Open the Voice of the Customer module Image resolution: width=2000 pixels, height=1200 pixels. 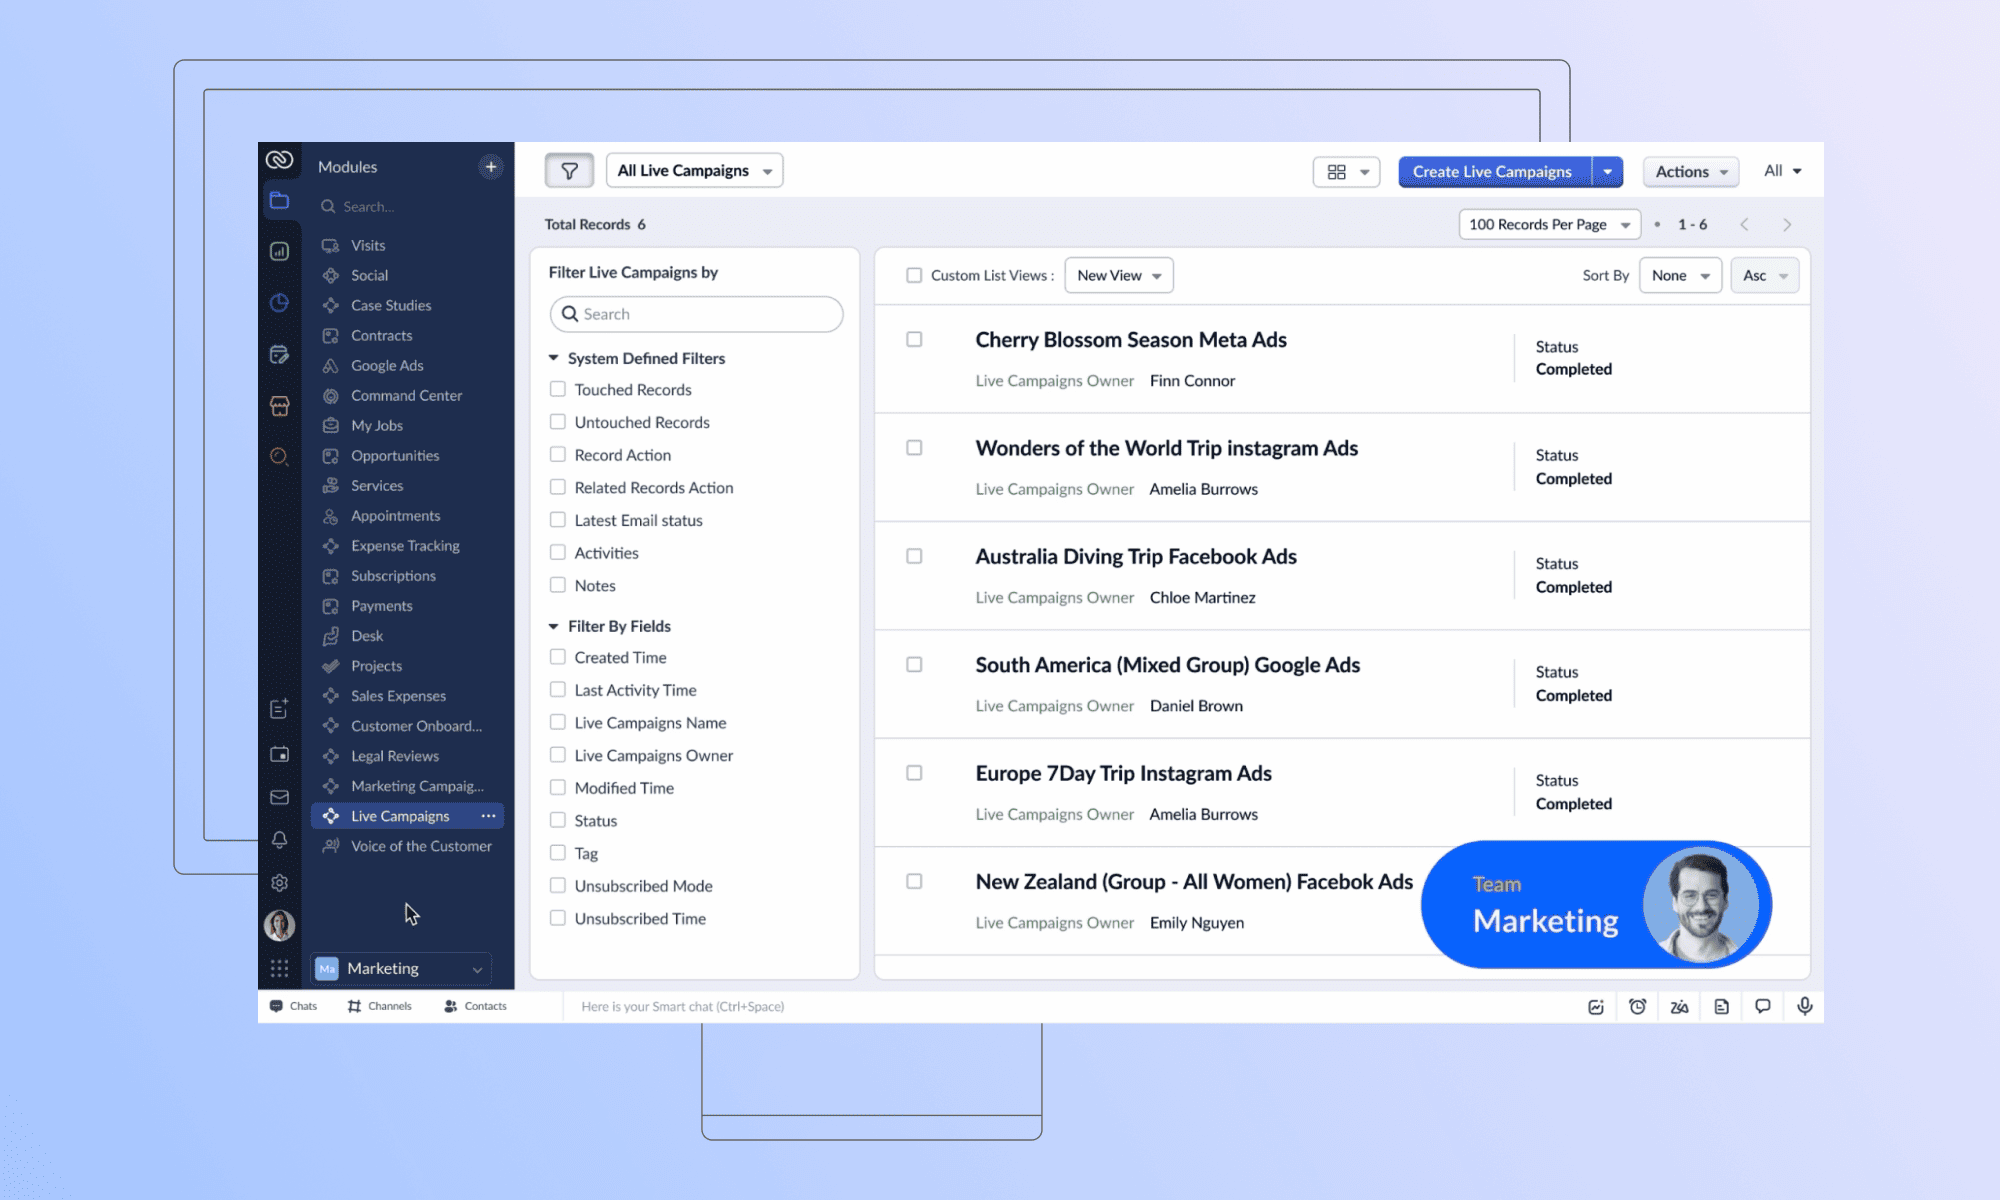(x=421, y=846)
